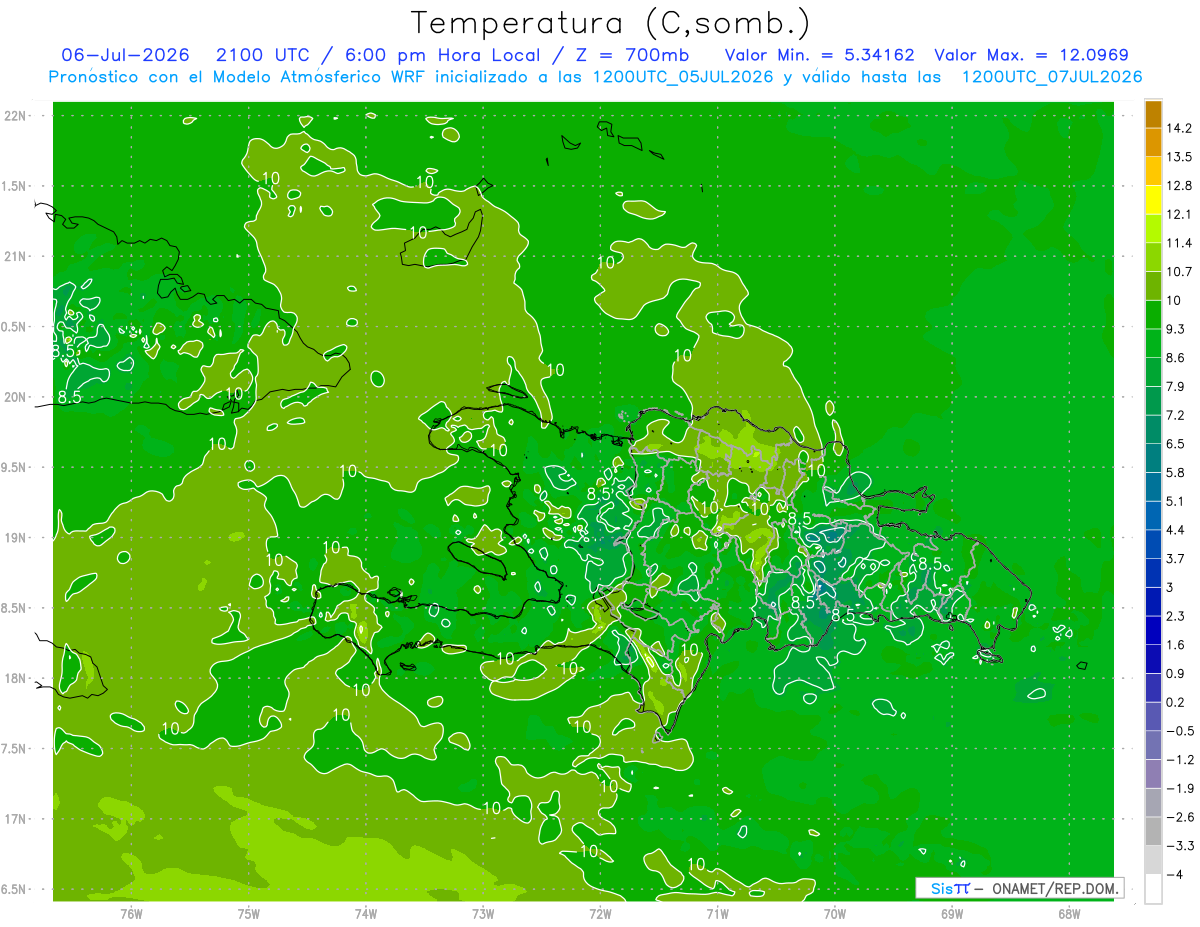Click the "2100 UTC" time text
Image resolution: width=1200 pixels, height=927 pixels.
click(x=262, y=55)
